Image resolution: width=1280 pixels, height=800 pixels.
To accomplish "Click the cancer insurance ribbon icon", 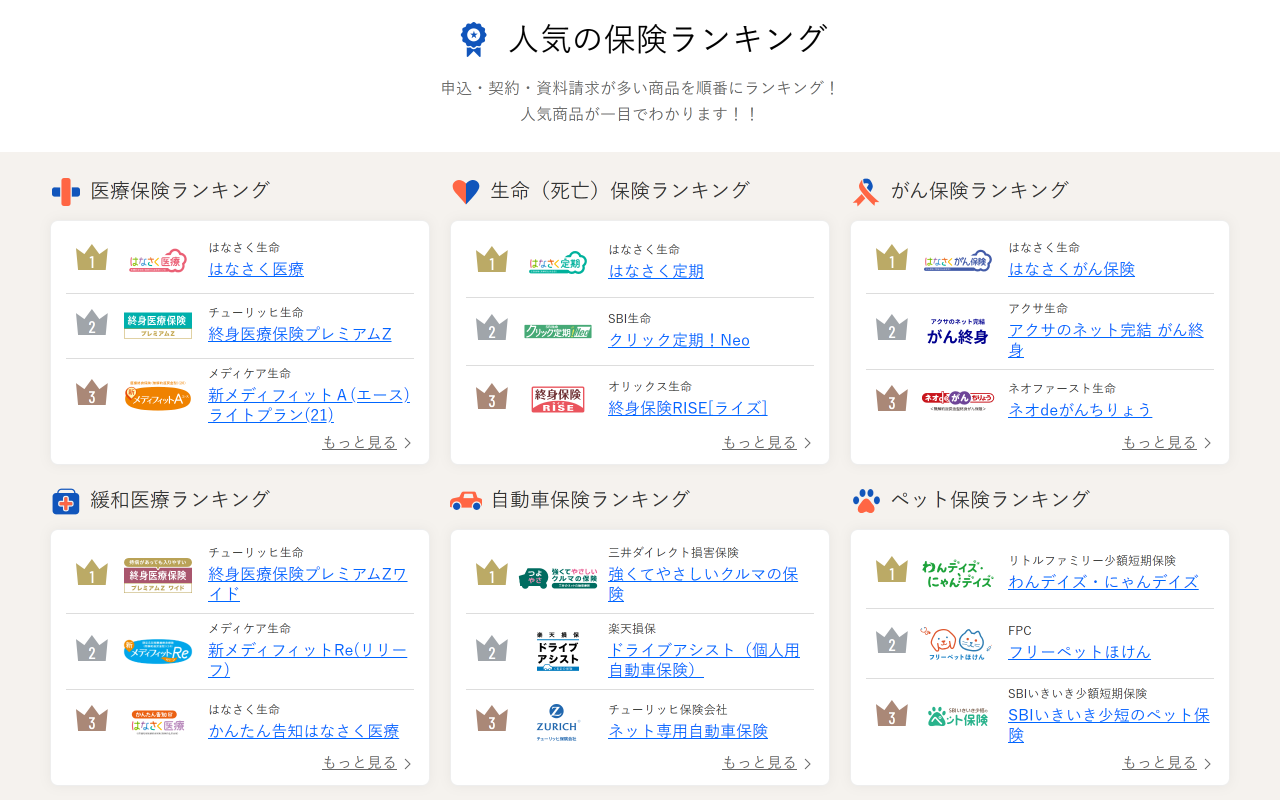I will point(866,191).
